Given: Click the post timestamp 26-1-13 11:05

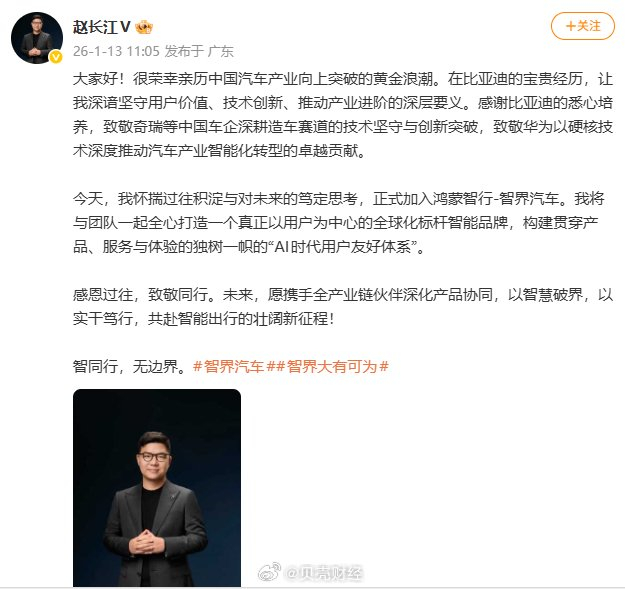Looking at the screenshot, I should pos(116,51).
